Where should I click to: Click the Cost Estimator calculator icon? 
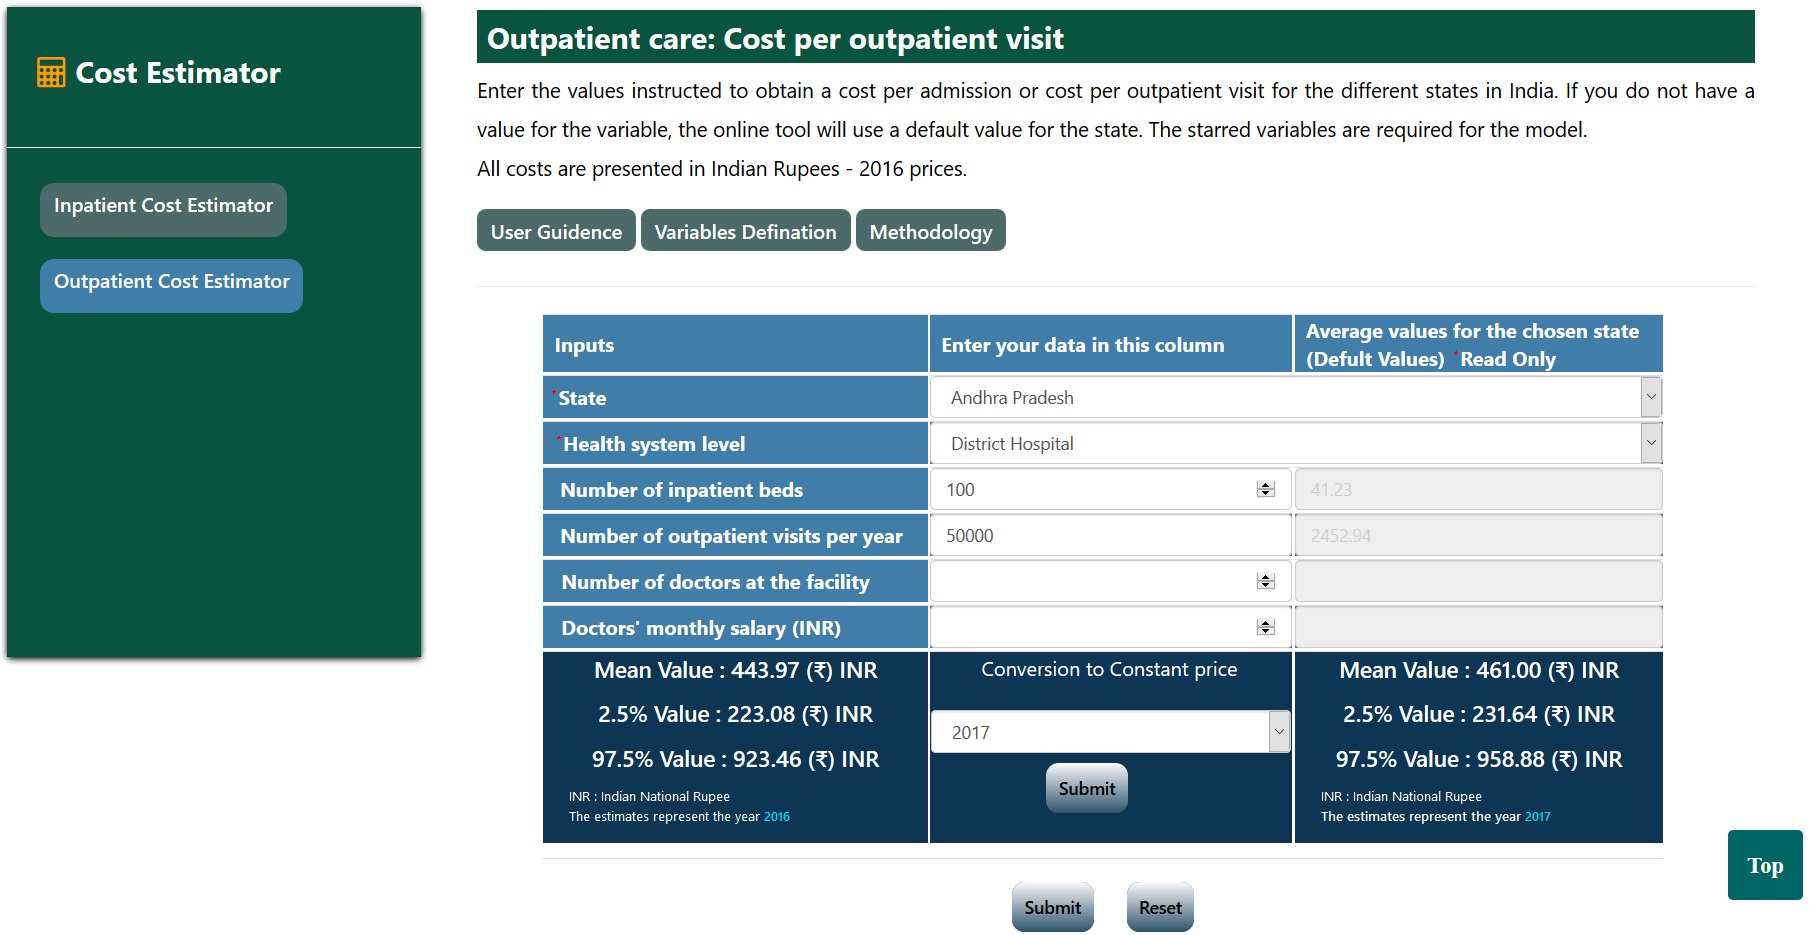pyautogui.click(x=51, y=73)
